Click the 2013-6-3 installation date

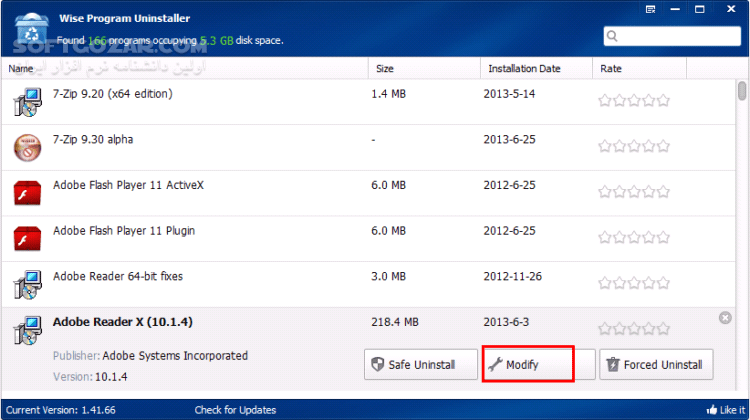(x=506, y=322)
